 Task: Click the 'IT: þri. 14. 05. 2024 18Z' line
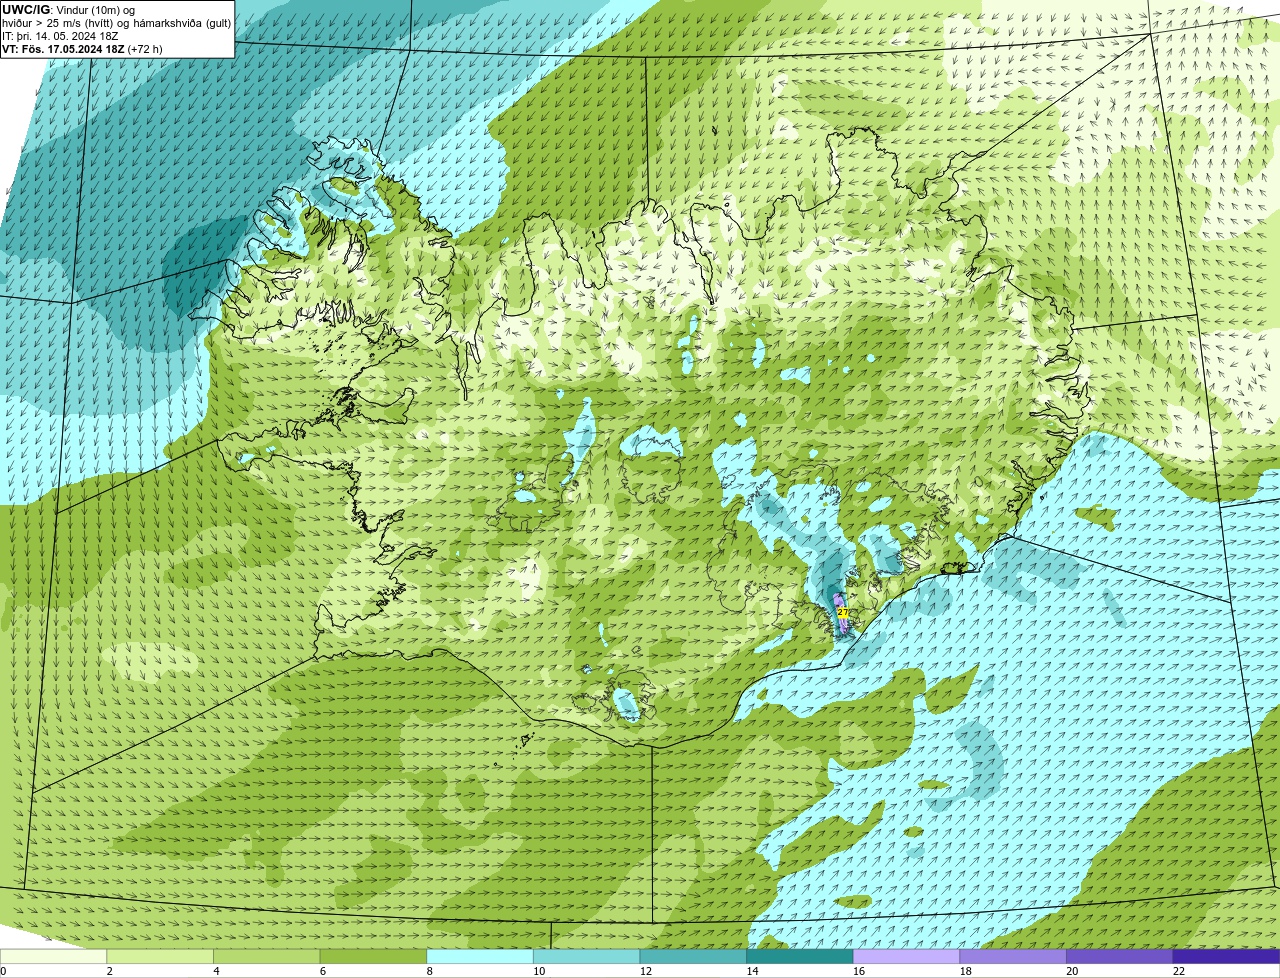tap(60, 36)
